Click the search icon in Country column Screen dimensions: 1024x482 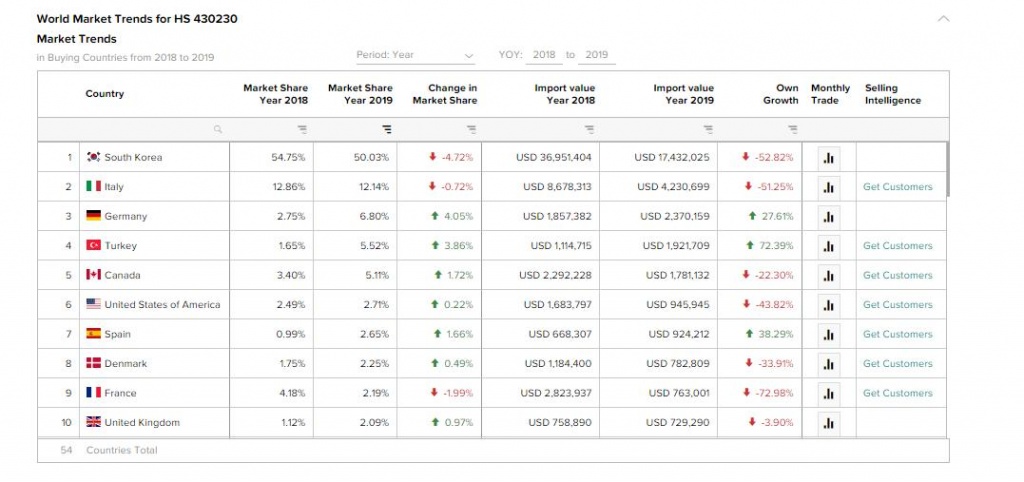point(217,129)
